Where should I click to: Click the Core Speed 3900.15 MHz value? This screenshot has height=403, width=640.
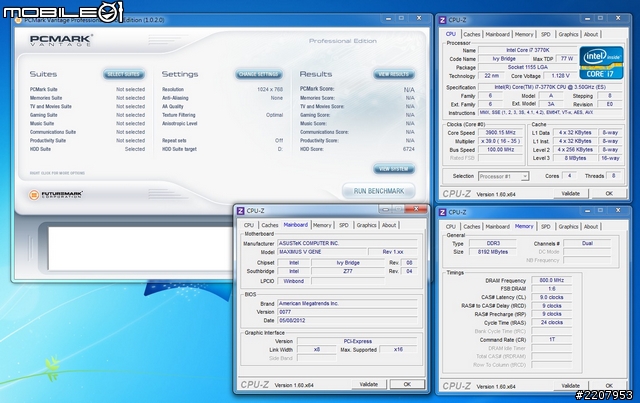[500, 133]
